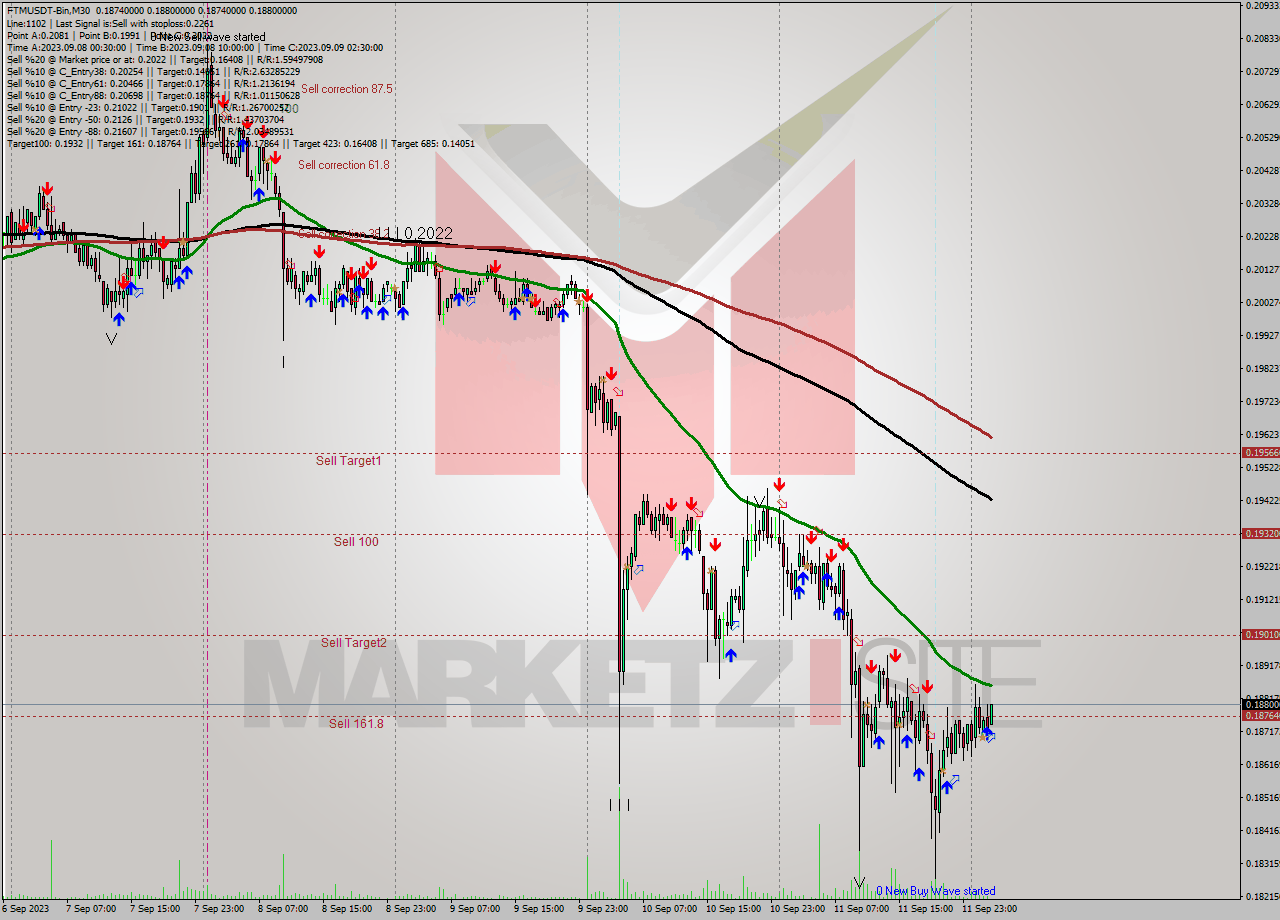
Task: Click the red 0.19320 price tag
Action: pyautogui.click(x=1259, y=534)
